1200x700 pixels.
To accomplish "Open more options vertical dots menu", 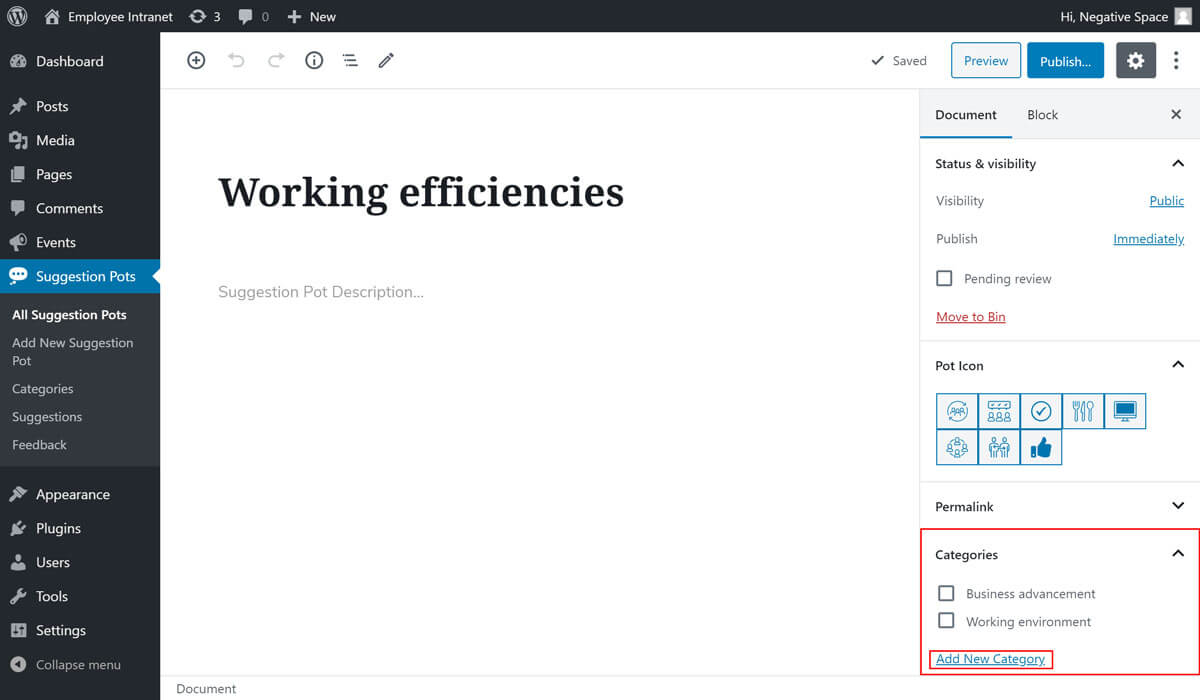I will pyautogui.click(x=1176, y=61).
